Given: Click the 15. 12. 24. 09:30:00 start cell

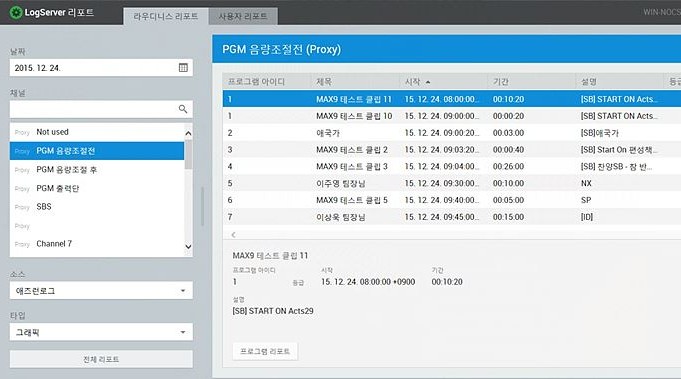Looking at the screenshot, I should tap(442, 183).
